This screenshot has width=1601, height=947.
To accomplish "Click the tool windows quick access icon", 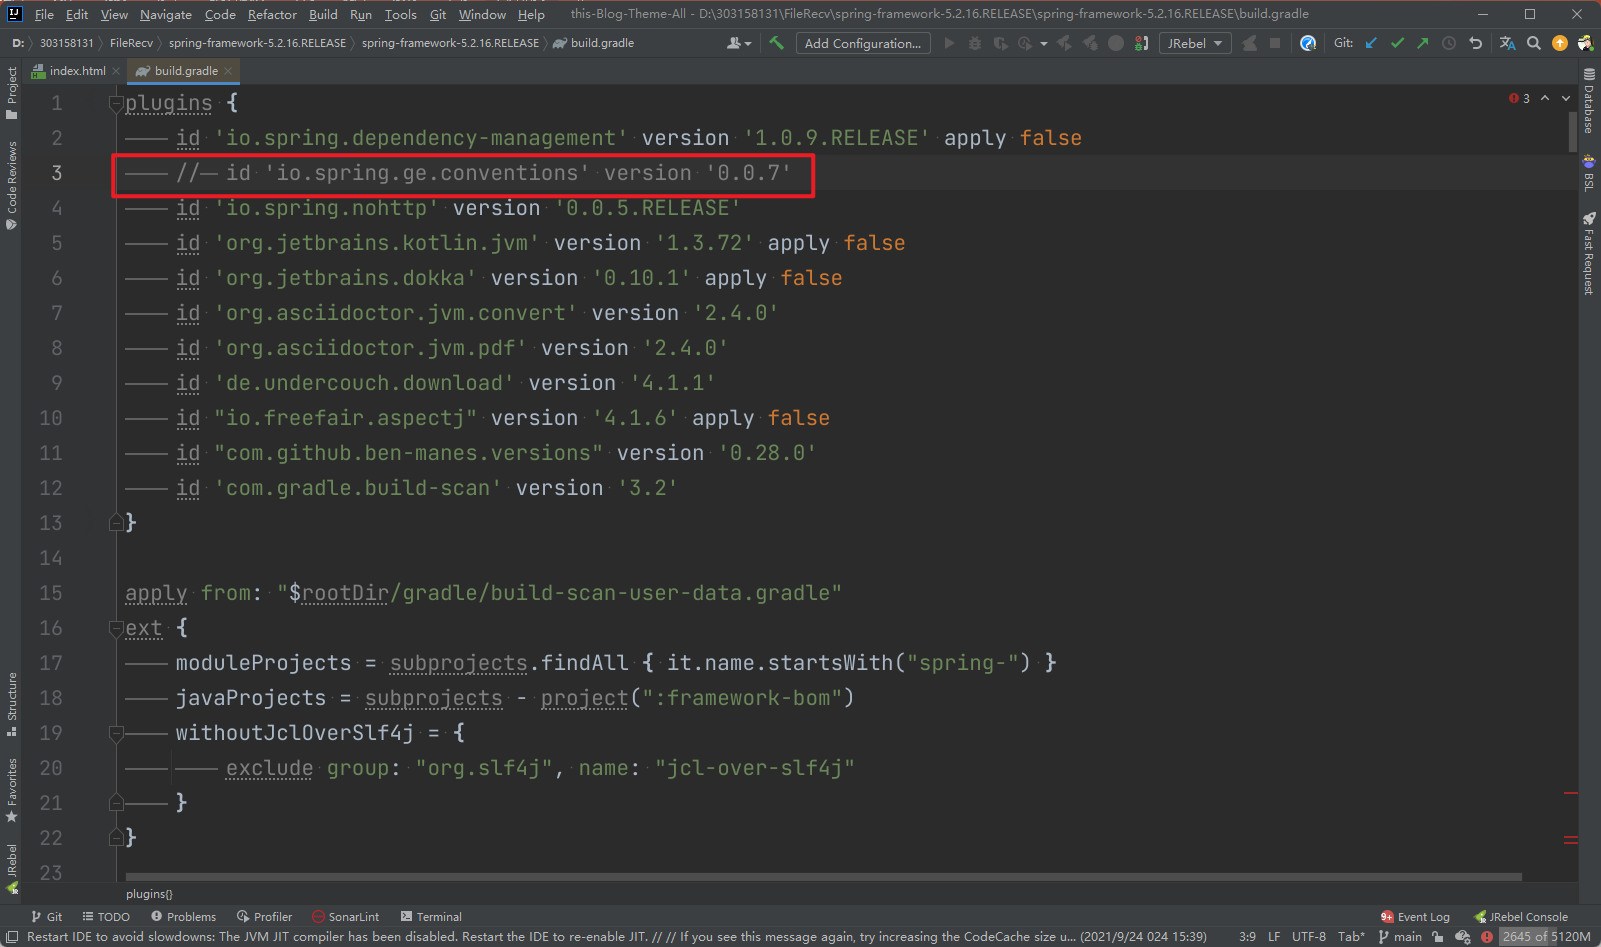I will [x=12, y=937].
